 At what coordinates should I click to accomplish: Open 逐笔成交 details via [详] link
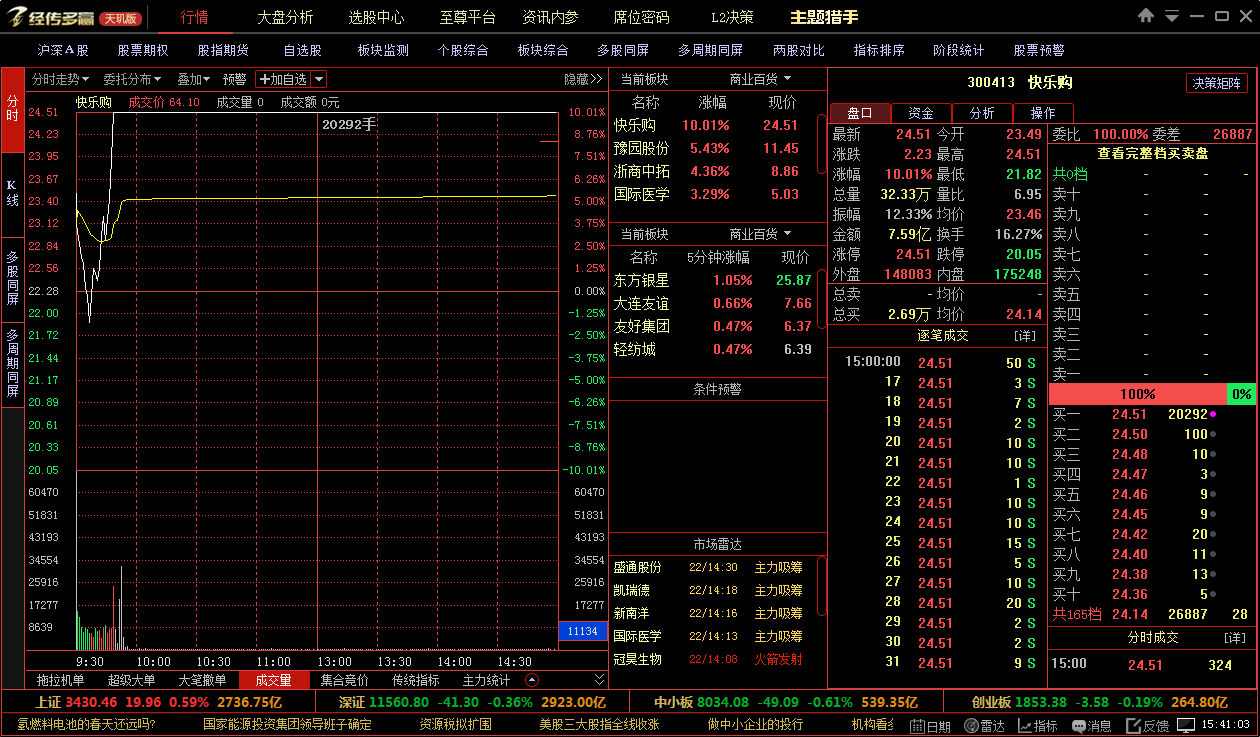(1025, 335)
